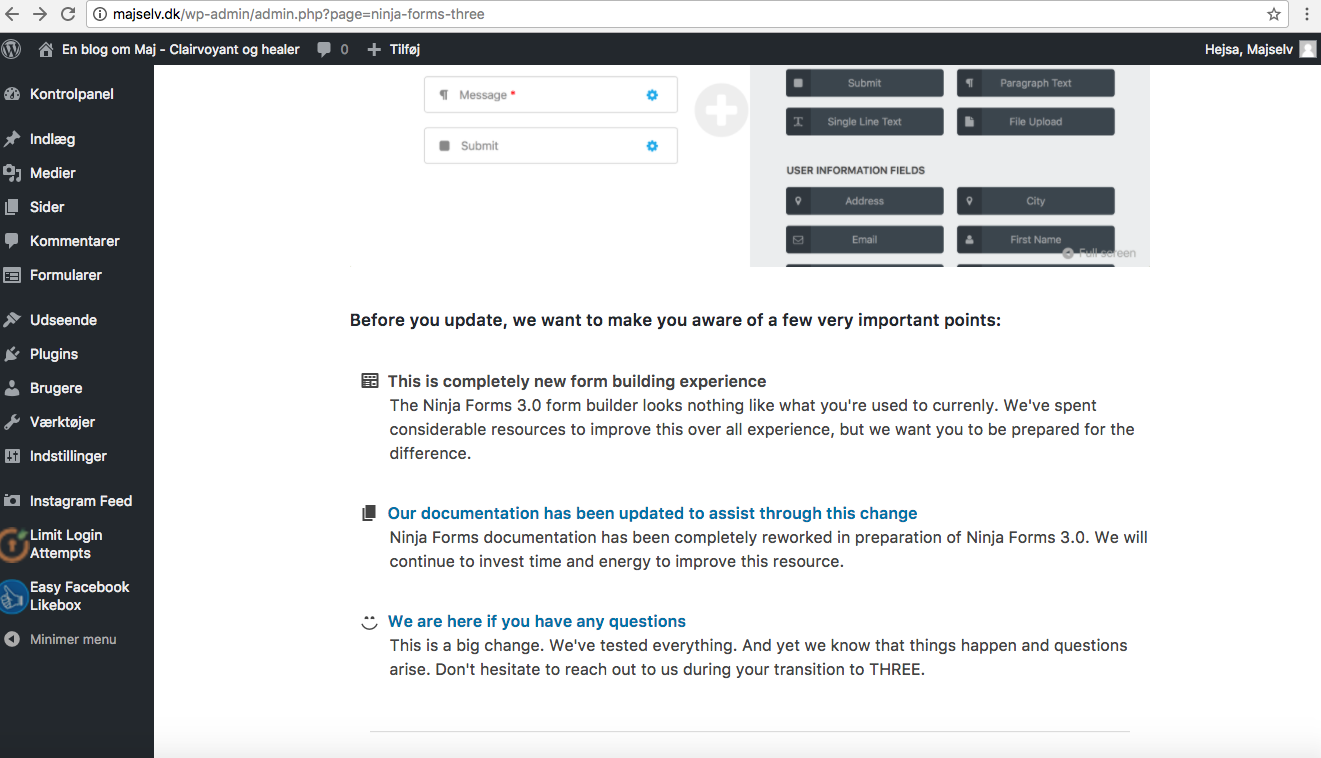Select the File Upload field button
The width and height of the screenshot is (1321, 758).
(x=1035, y=122)
